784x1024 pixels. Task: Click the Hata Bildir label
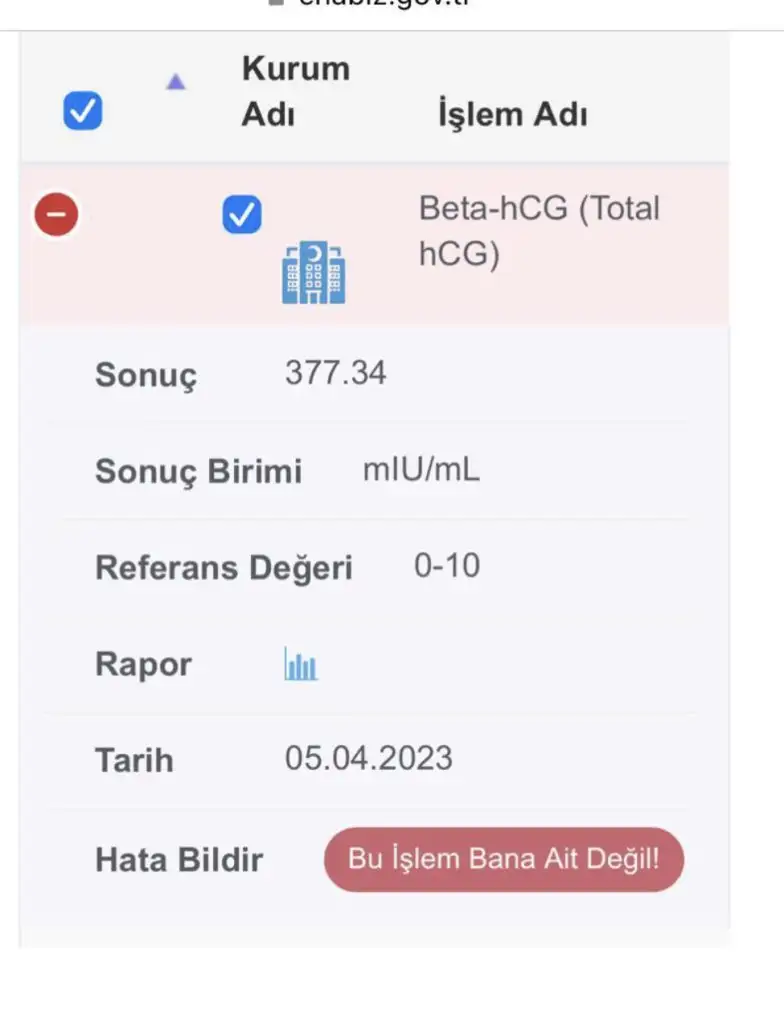click(x=179, y=860)
